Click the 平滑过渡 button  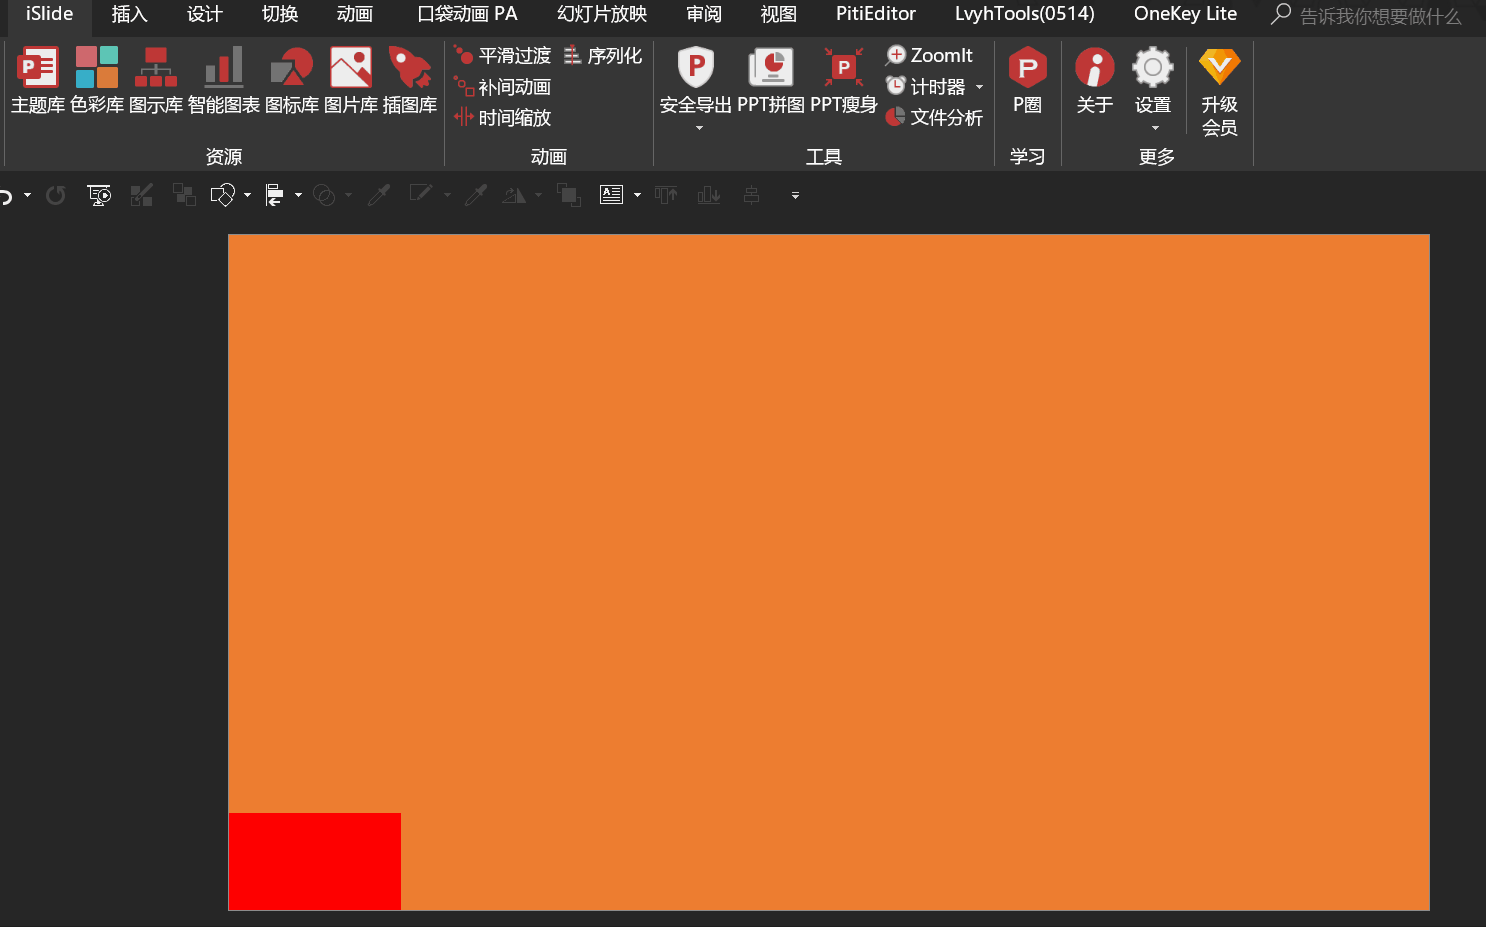[x=503, y=56]
